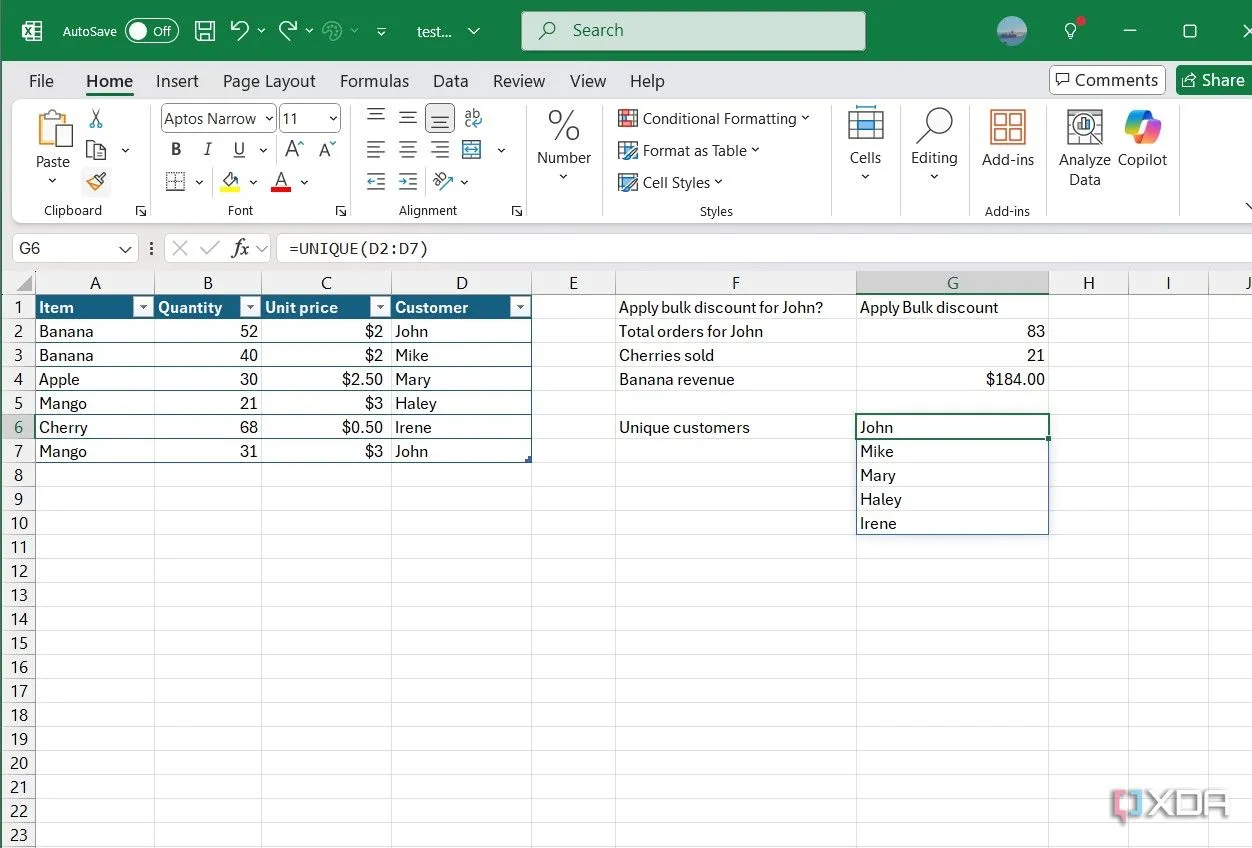
Task: Switch to the Review tab
Action: (x=519, y=81)
